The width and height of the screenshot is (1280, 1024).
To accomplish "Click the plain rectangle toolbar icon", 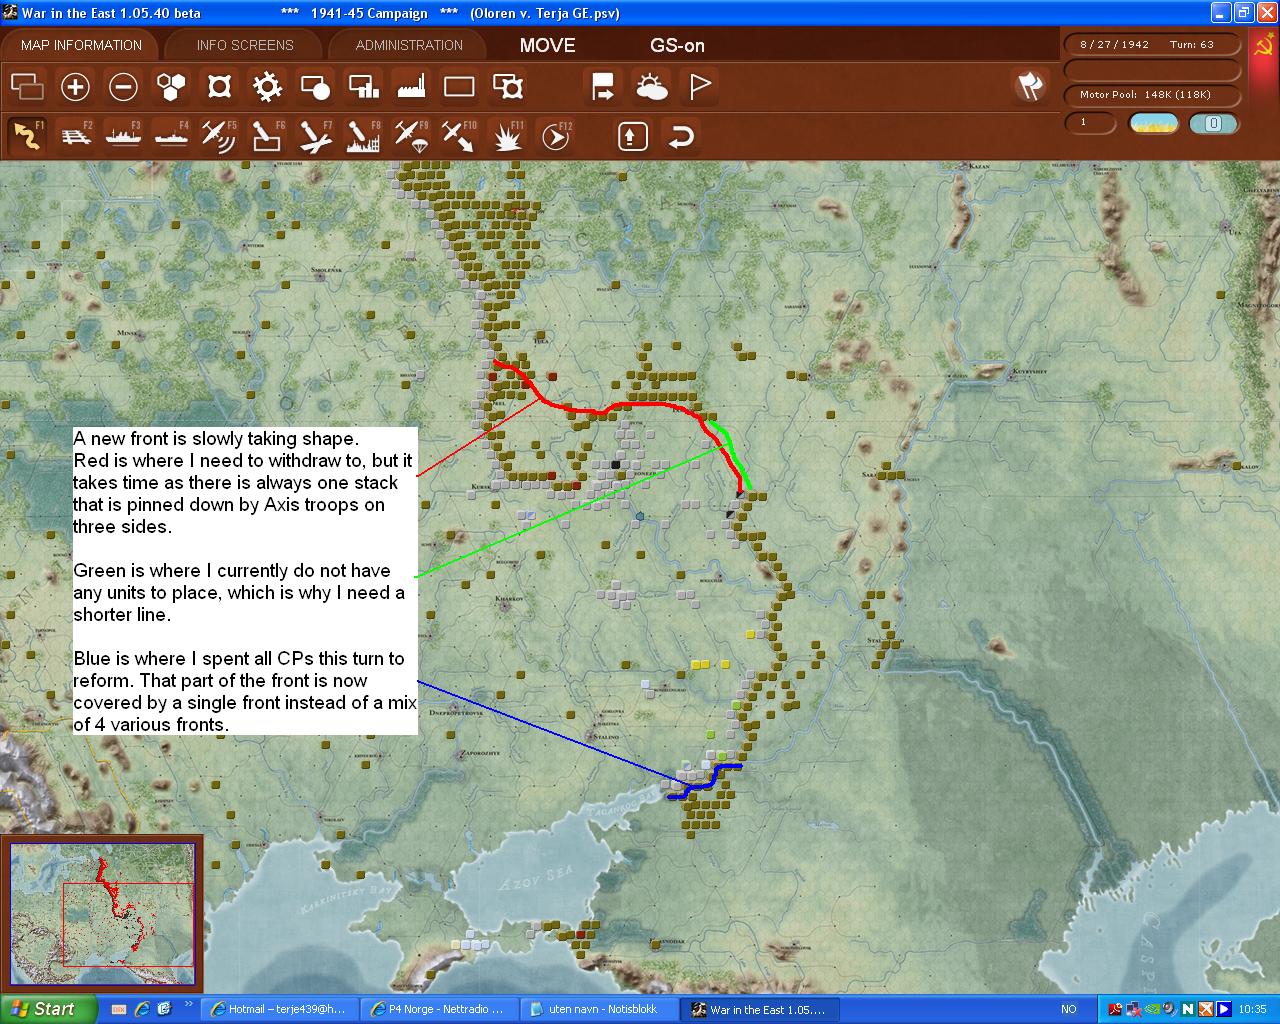I will 459,87.
